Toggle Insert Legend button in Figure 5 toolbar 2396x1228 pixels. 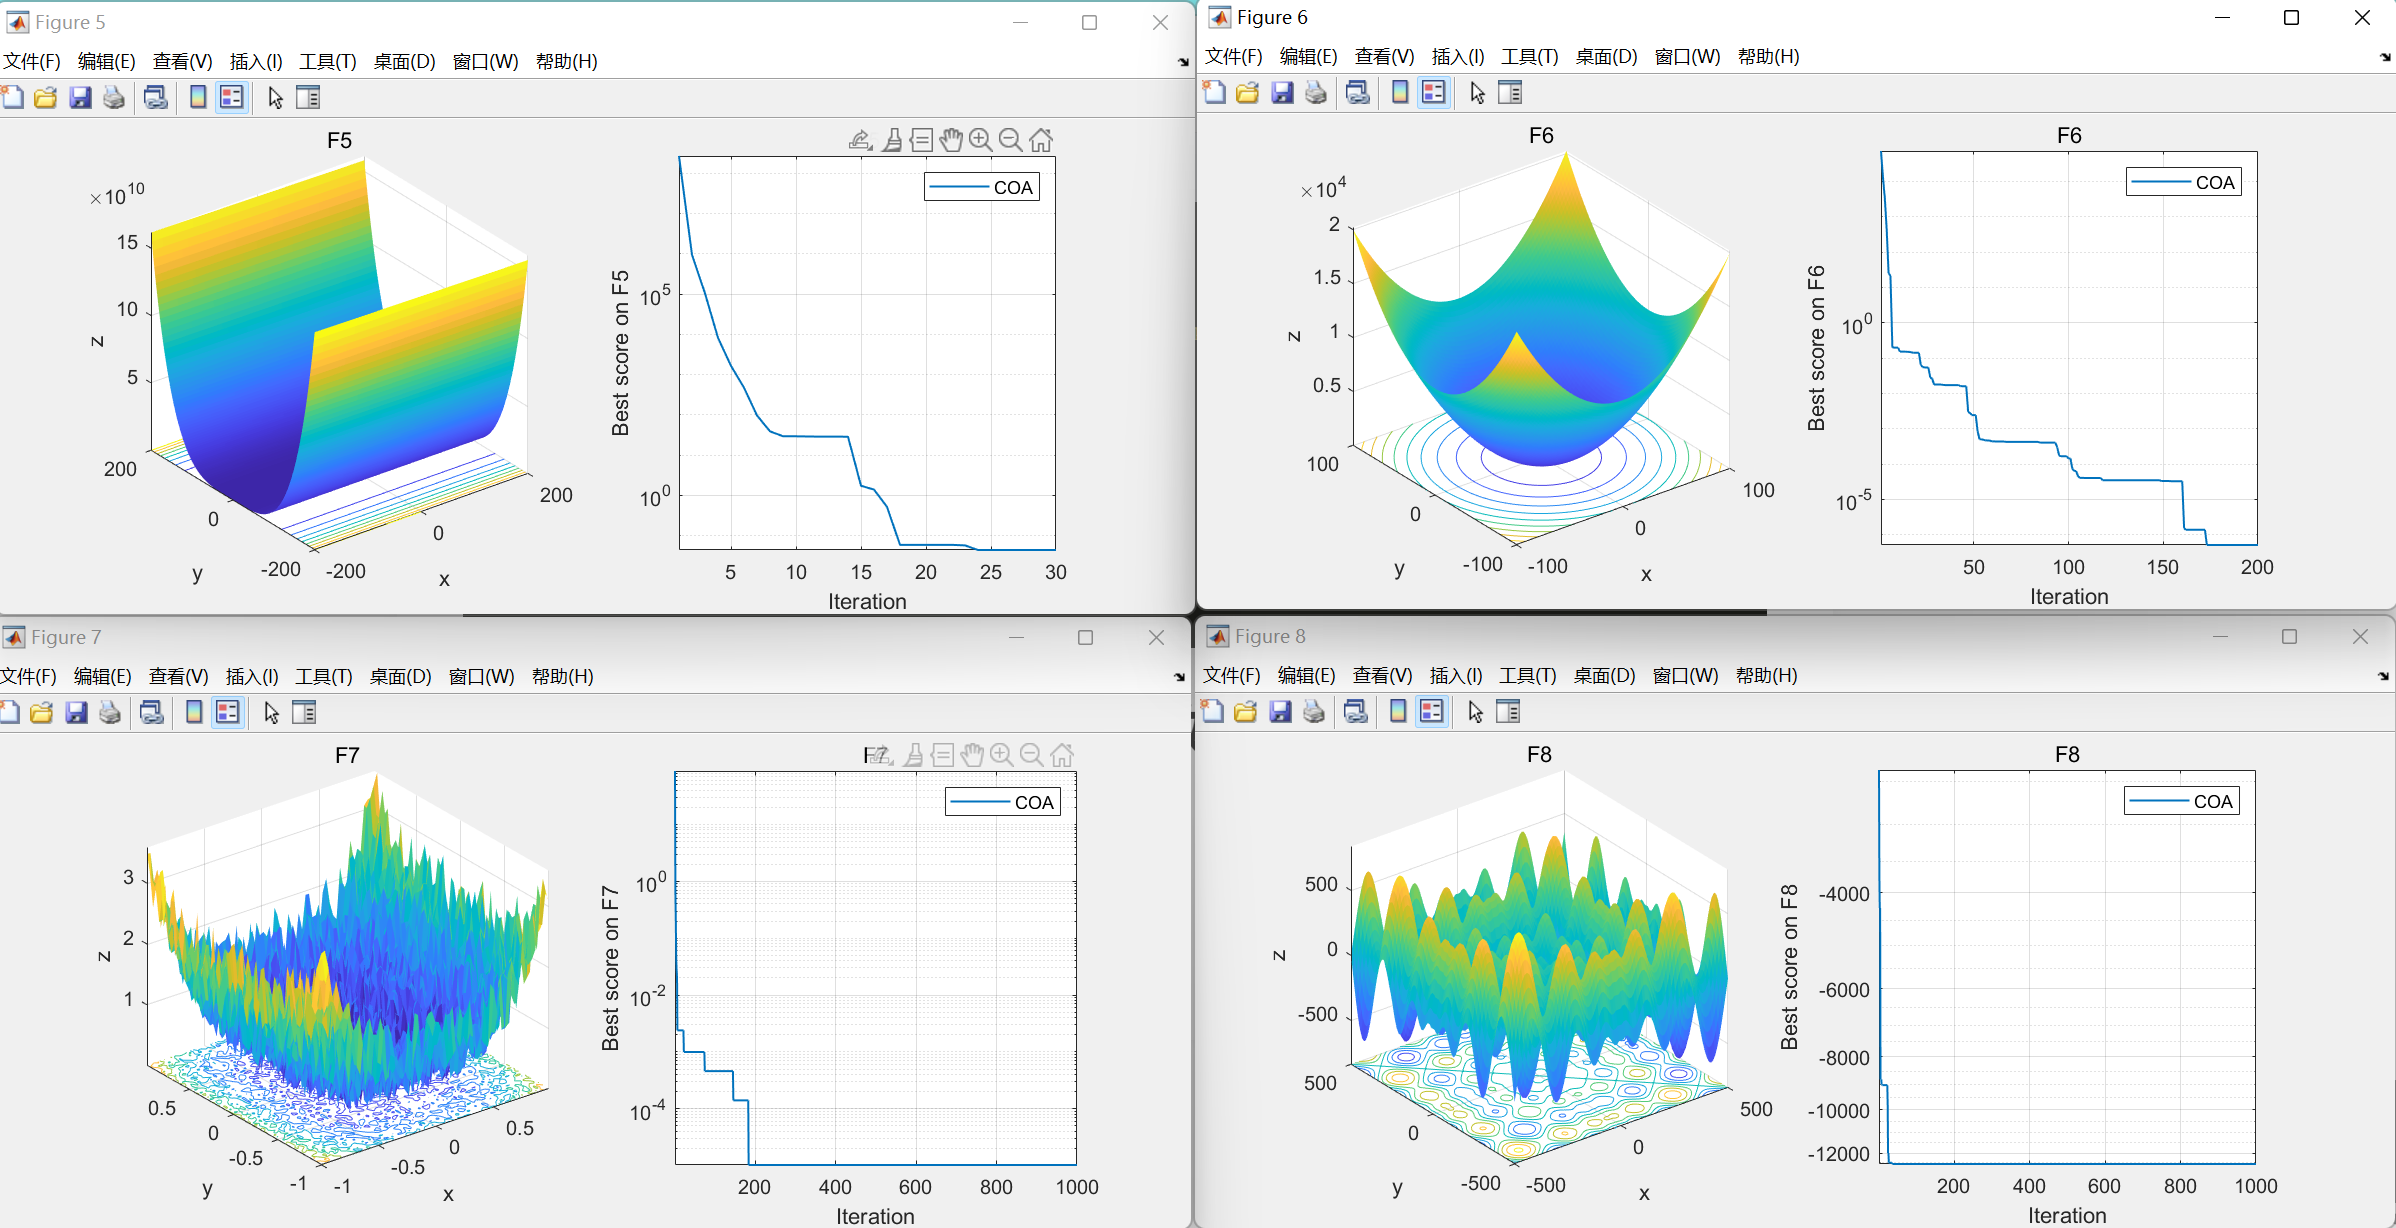pyautogui.click(x=231, y=98)
